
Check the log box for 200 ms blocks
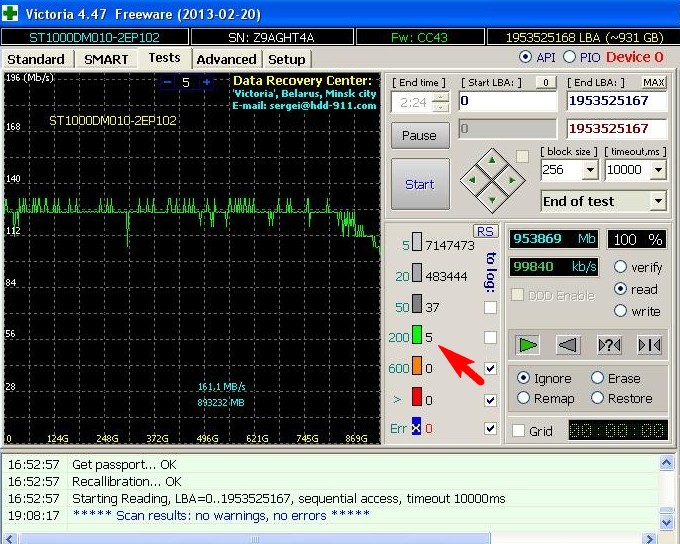pos(490,338)
